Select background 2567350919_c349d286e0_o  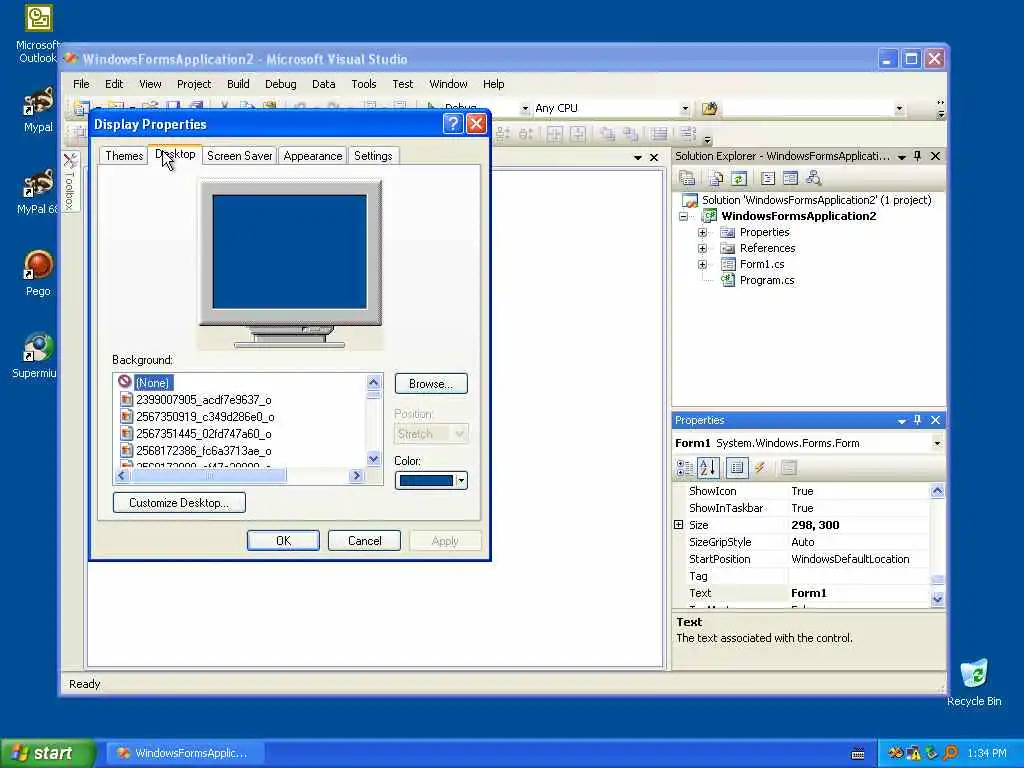[x=205, y=417]
